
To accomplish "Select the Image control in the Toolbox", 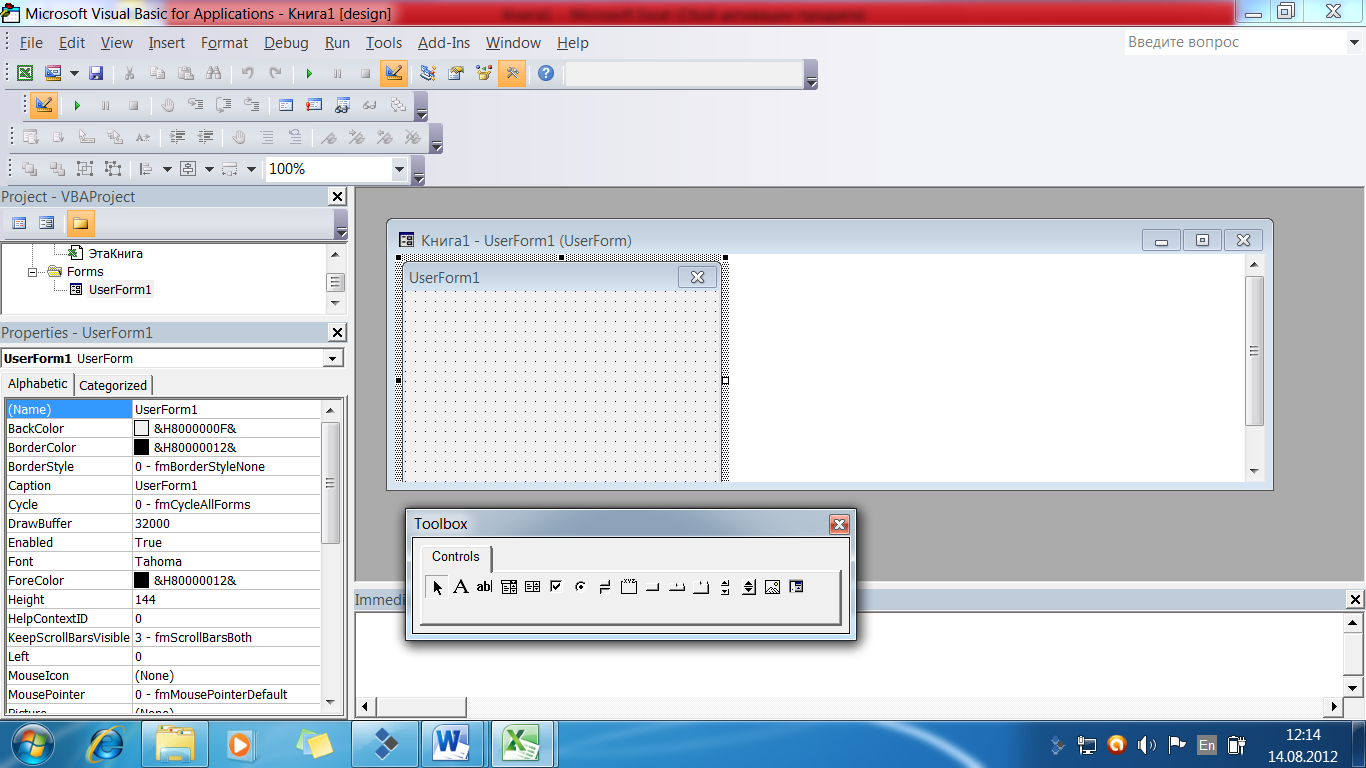I will tap(772, 587).
